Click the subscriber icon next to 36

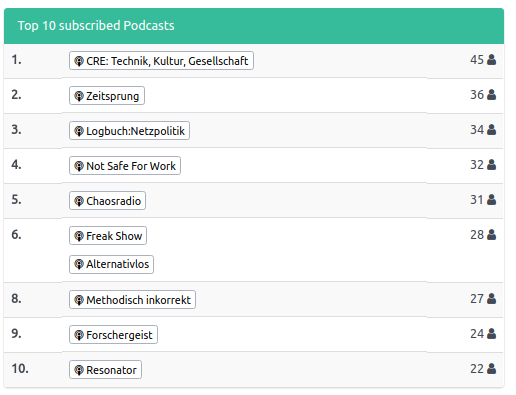(491, 95)
